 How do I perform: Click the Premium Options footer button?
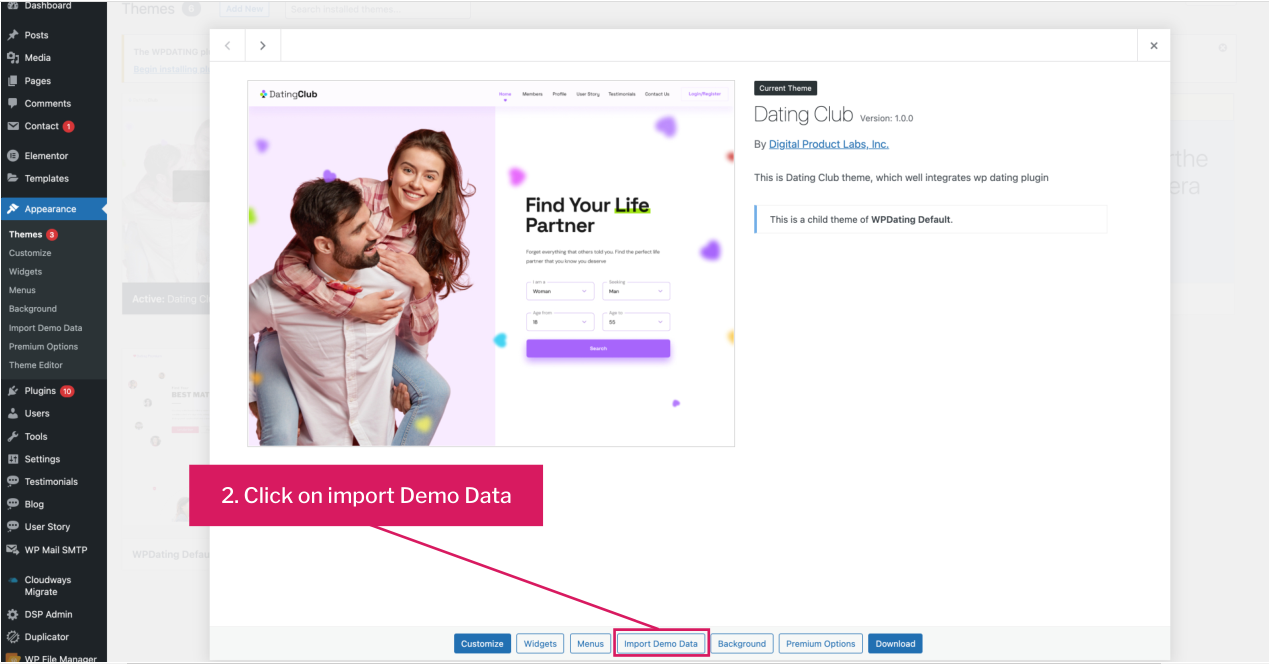click(821, 644)
